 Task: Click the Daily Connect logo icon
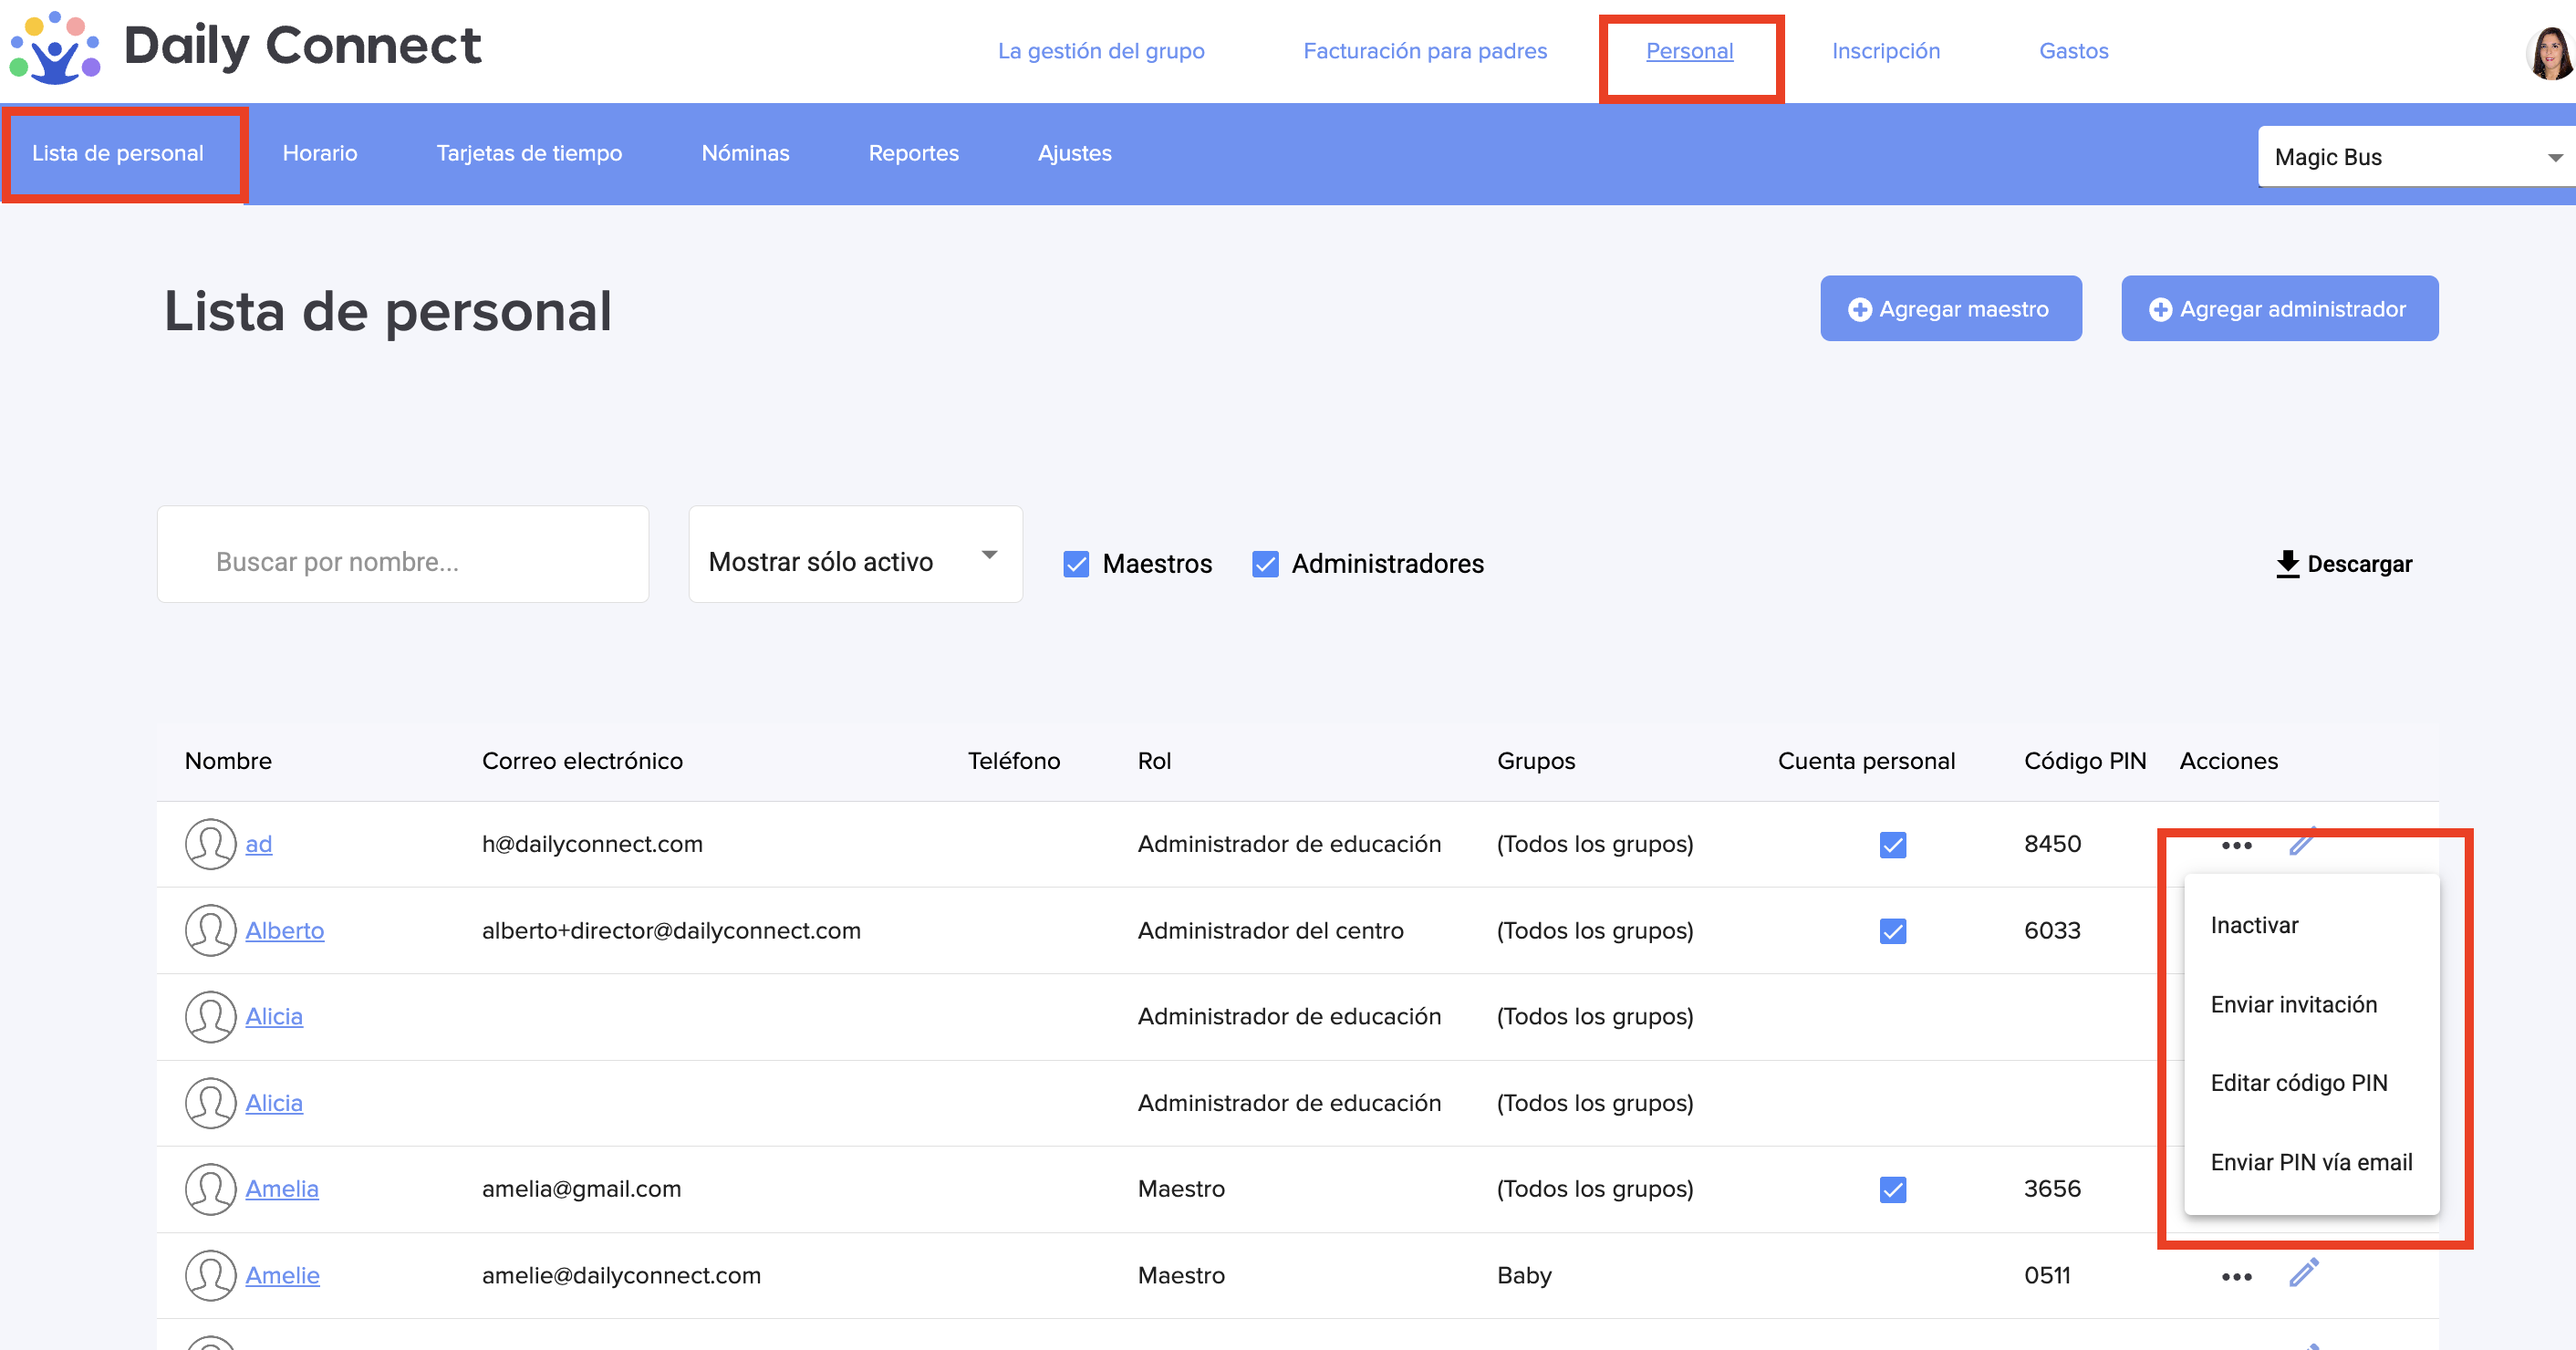pyautogui.click(x=55, y=47)
